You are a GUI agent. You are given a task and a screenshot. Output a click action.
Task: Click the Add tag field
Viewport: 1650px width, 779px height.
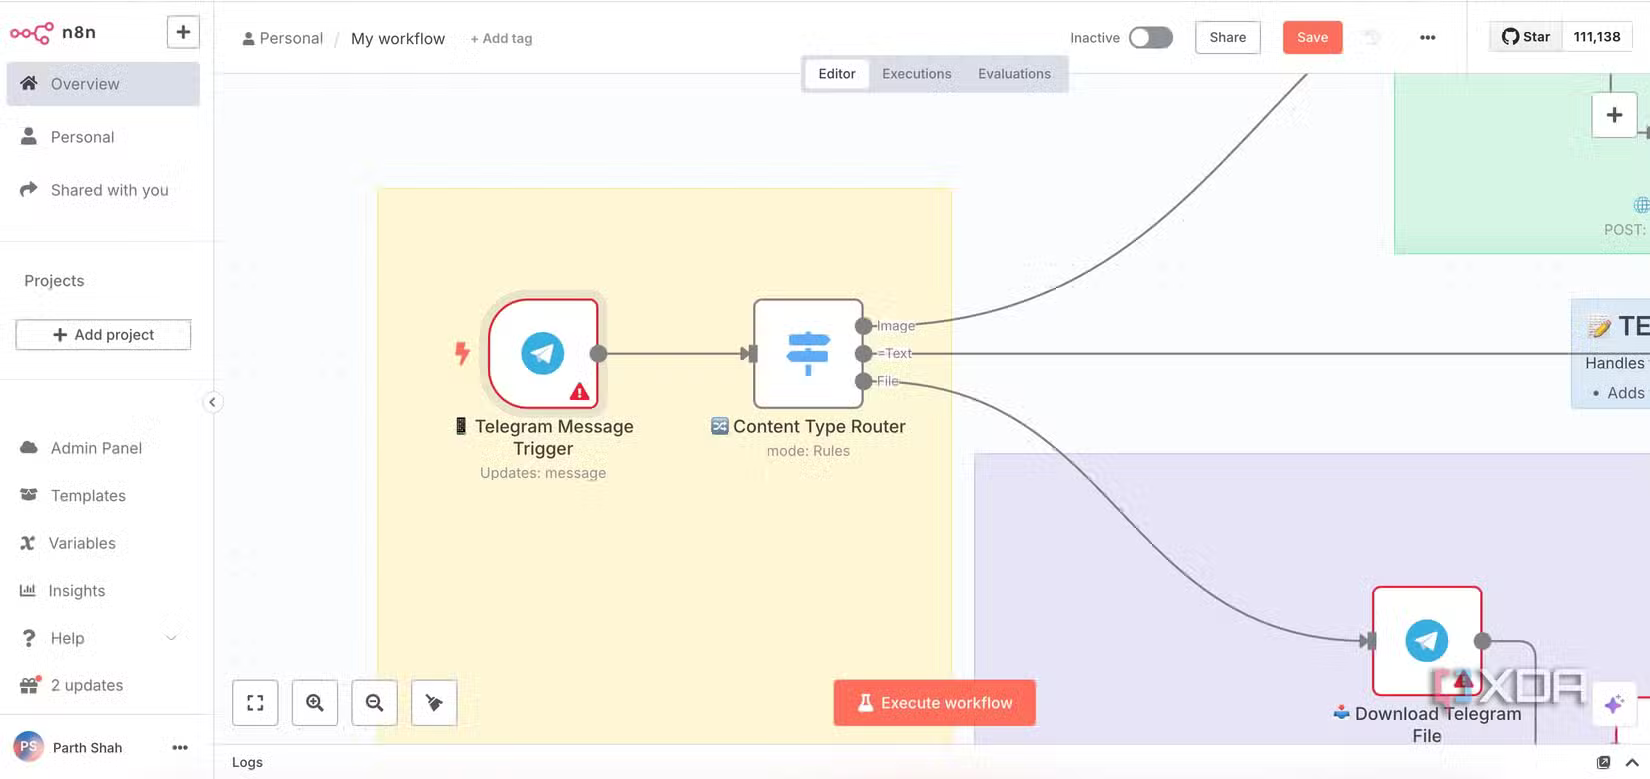(x=501, y=39)
